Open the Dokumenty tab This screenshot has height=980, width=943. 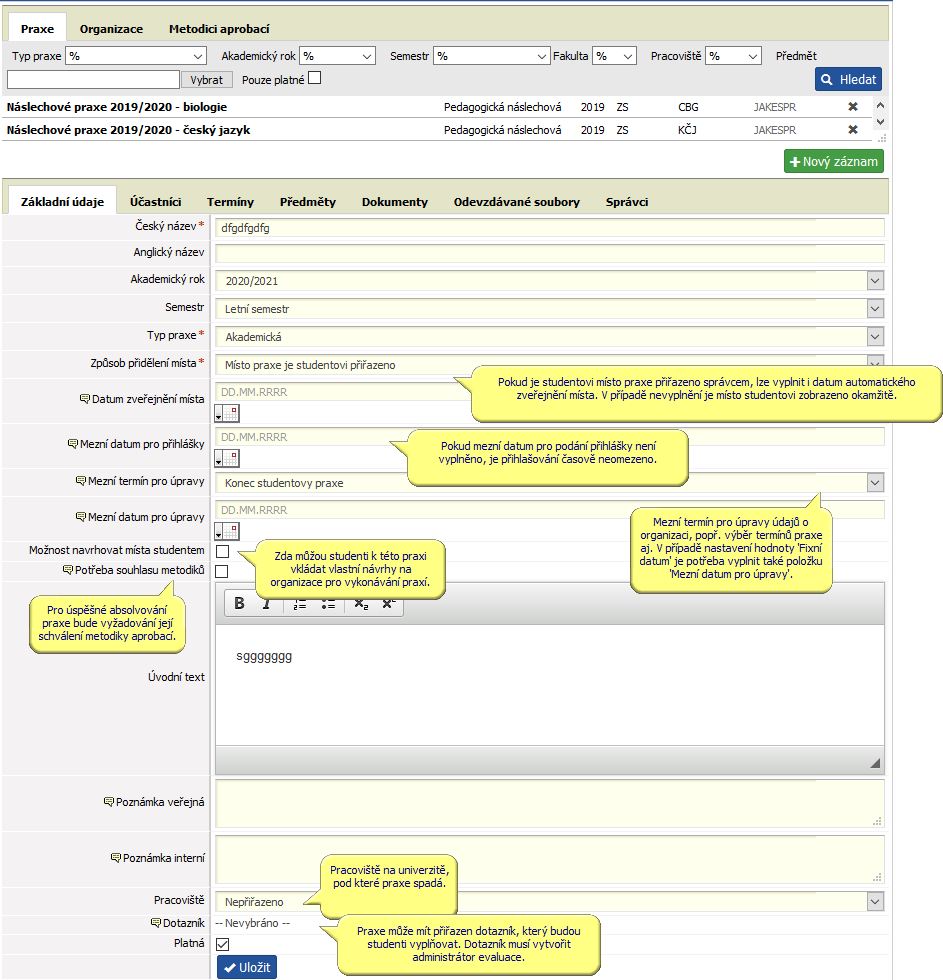coord(395,202)
